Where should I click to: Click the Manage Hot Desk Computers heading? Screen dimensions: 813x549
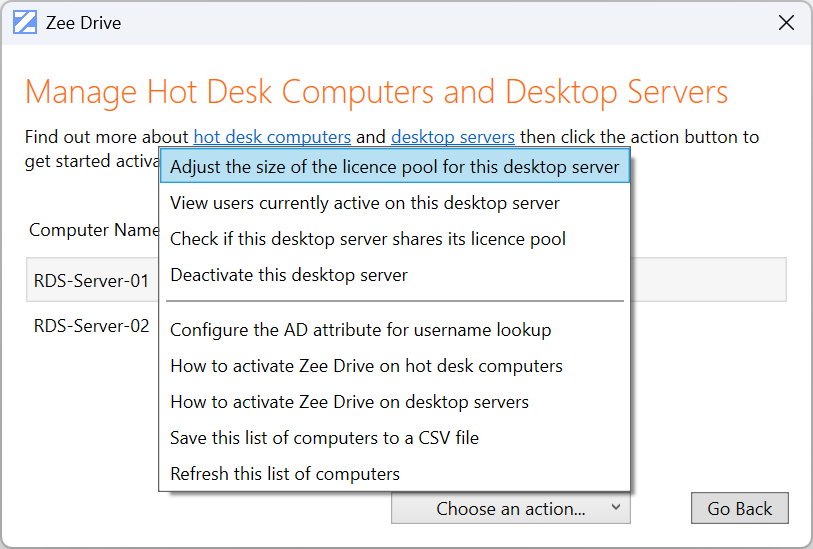click(x=376, y=92)
